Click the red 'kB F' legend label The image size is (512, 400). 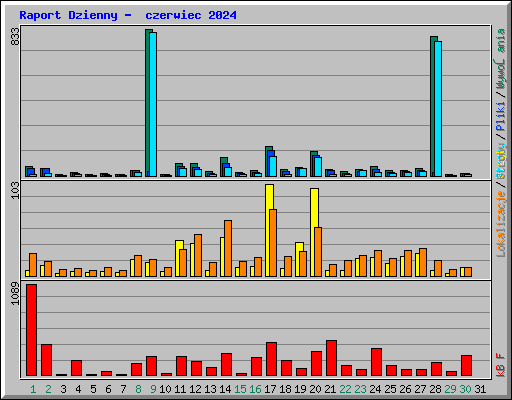coord(501,365)
